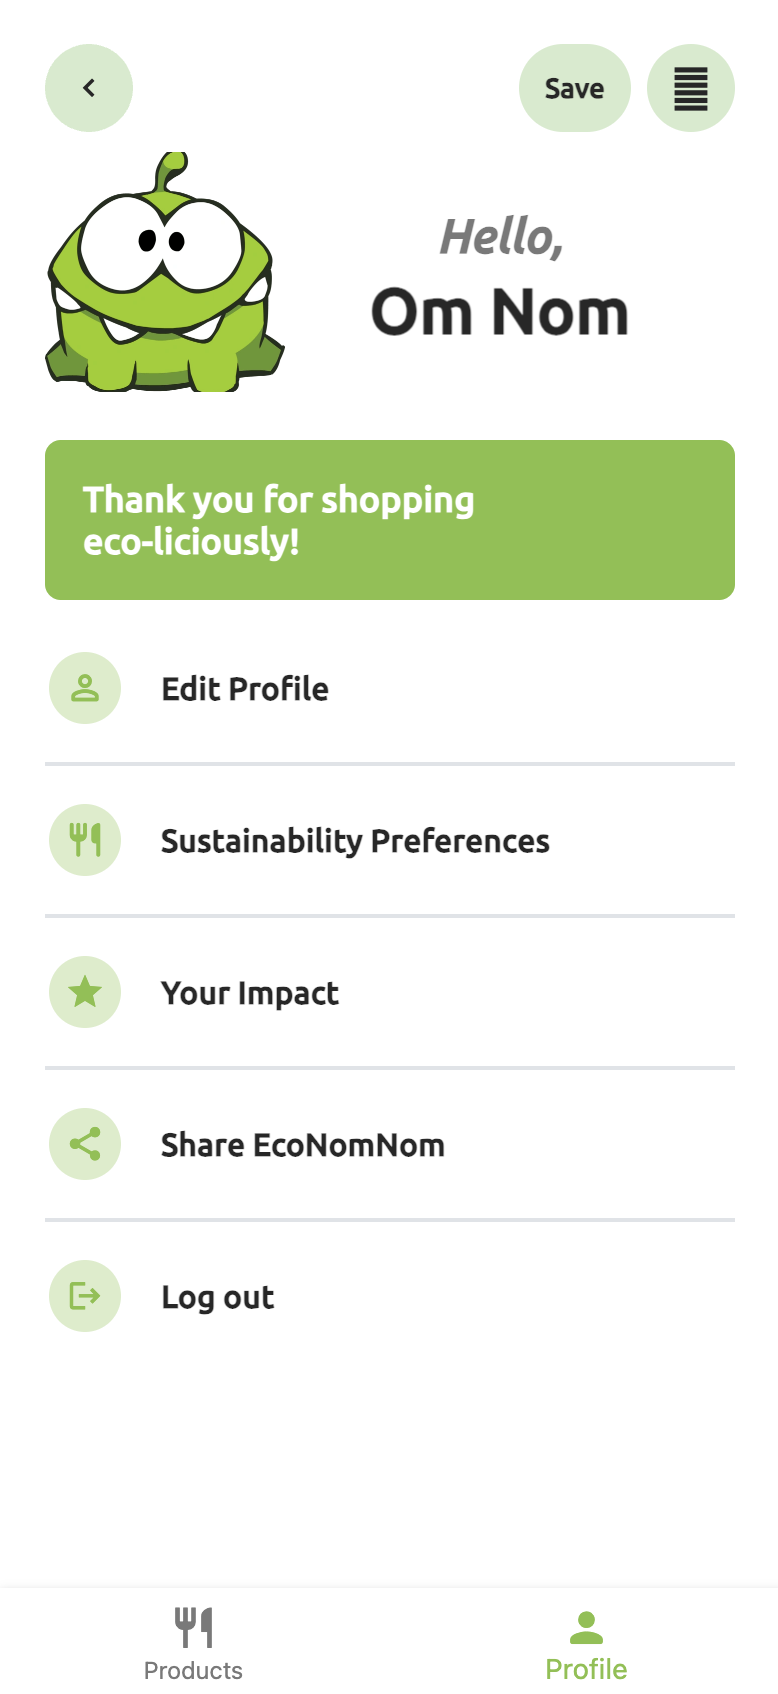Click the Om Nom name heading
The image size is (778, 1694).
499,312
